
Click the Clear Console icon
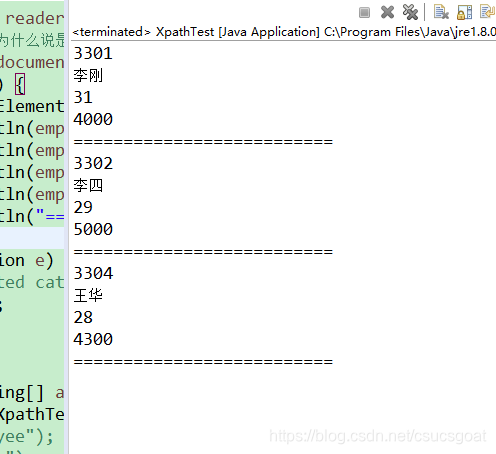click(441, 12)
